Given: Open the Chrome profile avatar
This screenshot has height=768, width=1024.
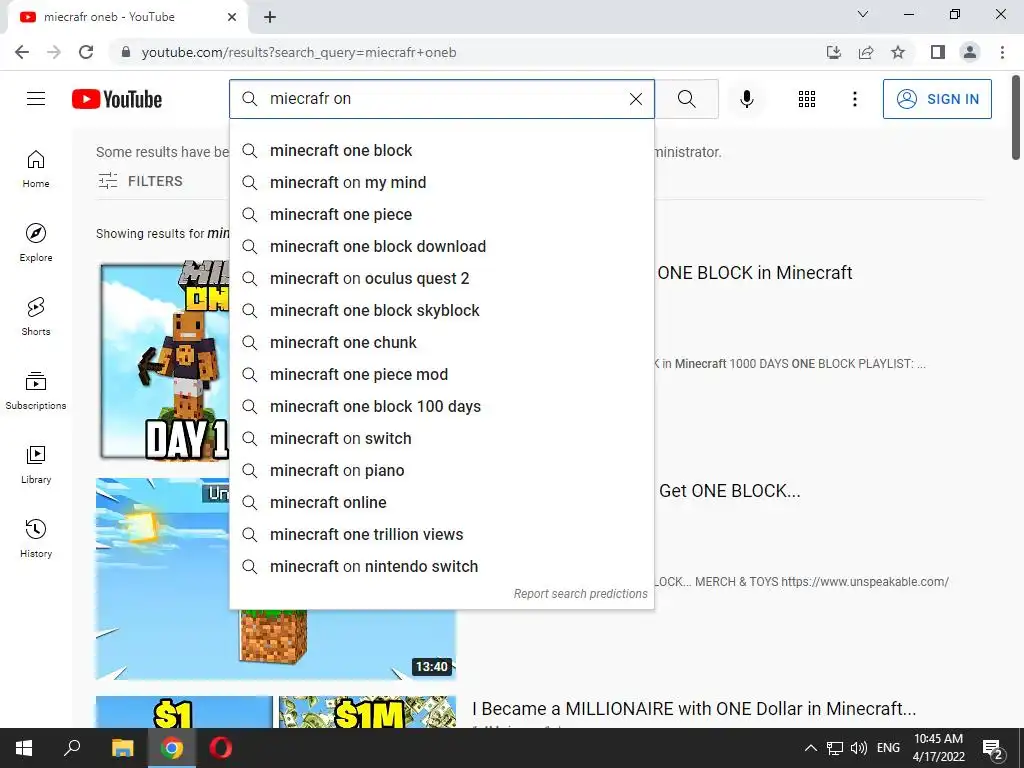Looking at the screenshot, I should pos(970,52).
